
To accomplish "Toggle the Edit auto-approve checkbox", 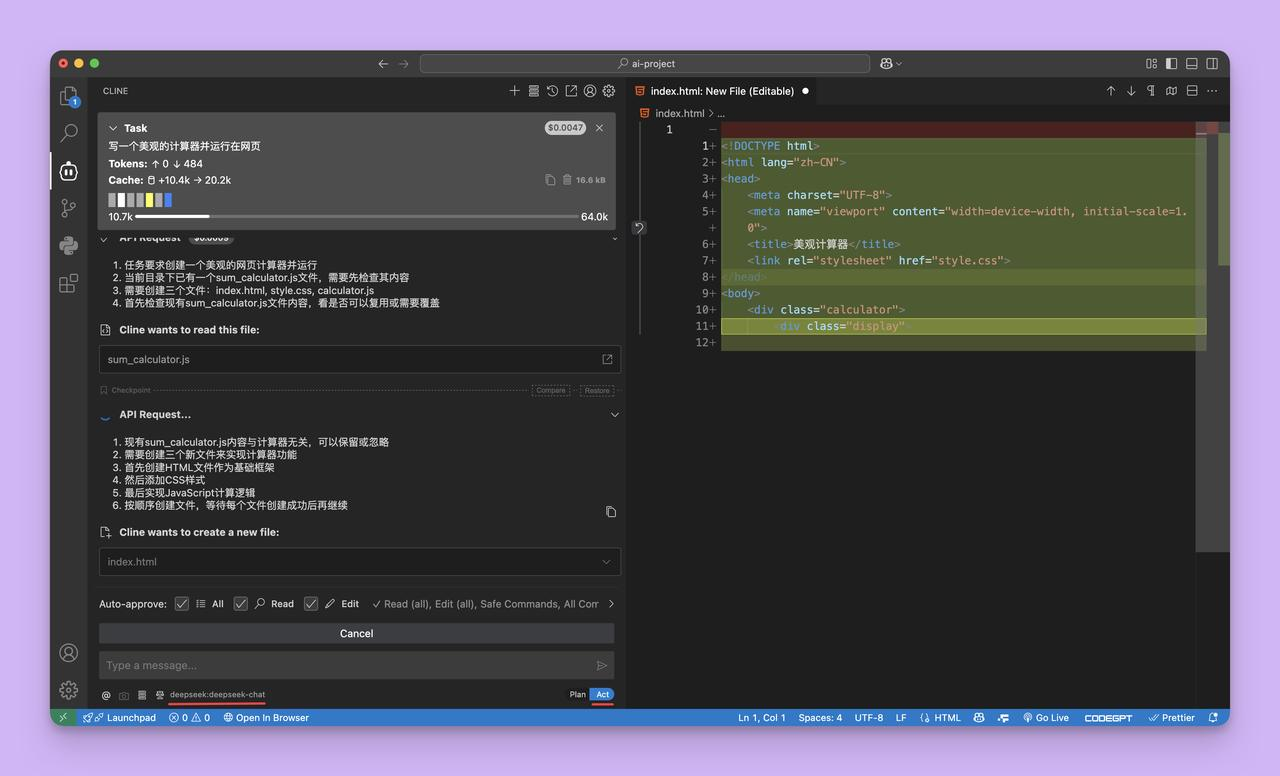I will click(x=311, y=604).
